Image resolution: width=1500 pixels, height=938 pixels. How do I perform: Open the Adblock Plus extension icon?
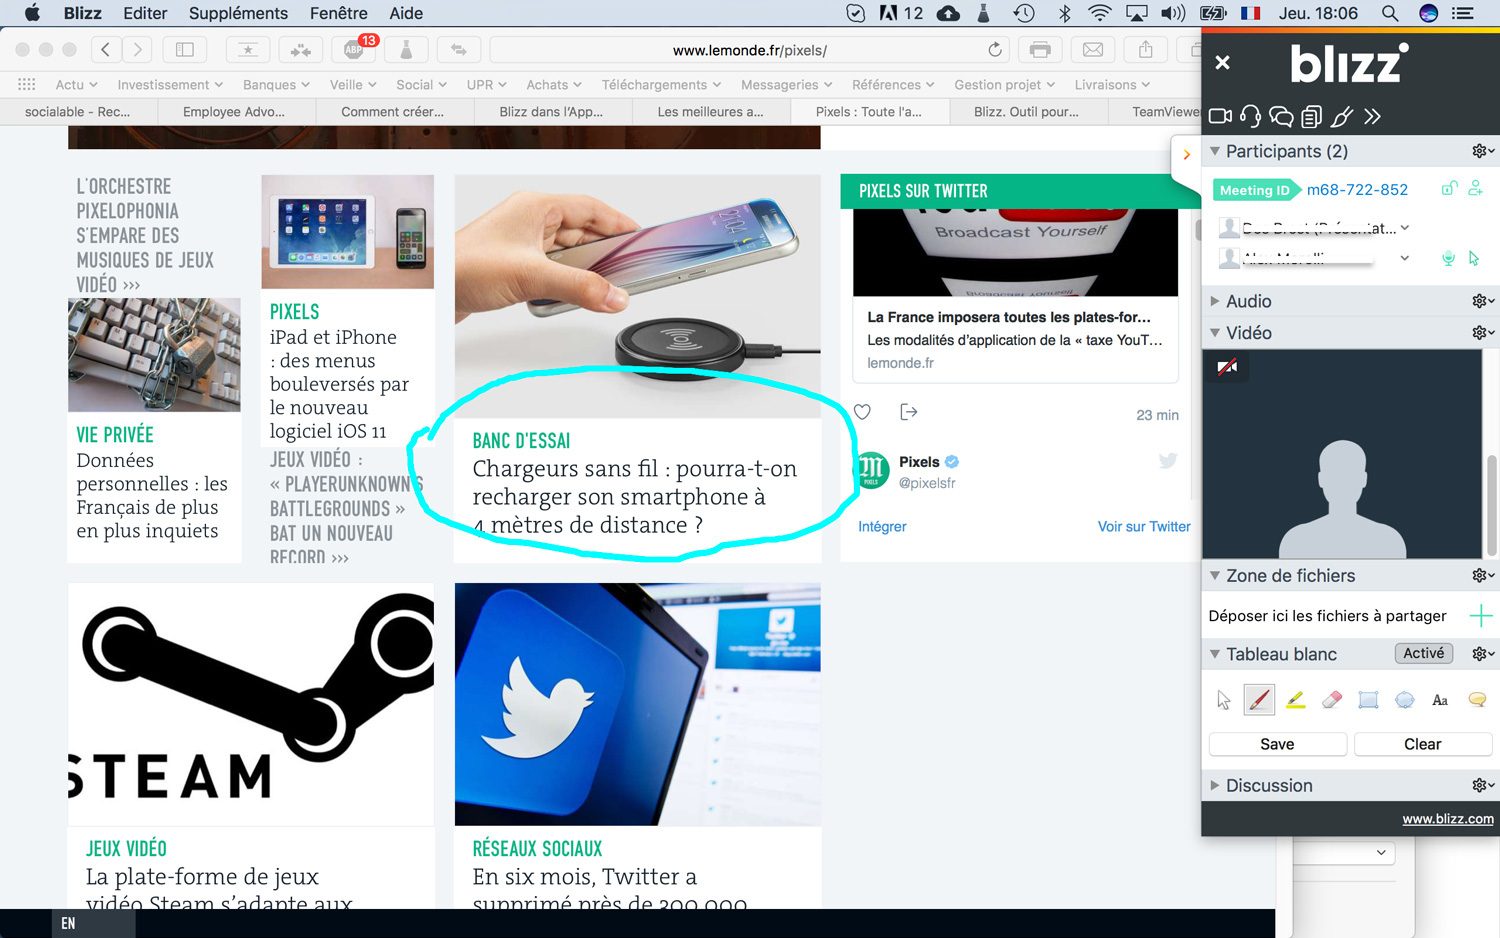(x=354, y=50)
